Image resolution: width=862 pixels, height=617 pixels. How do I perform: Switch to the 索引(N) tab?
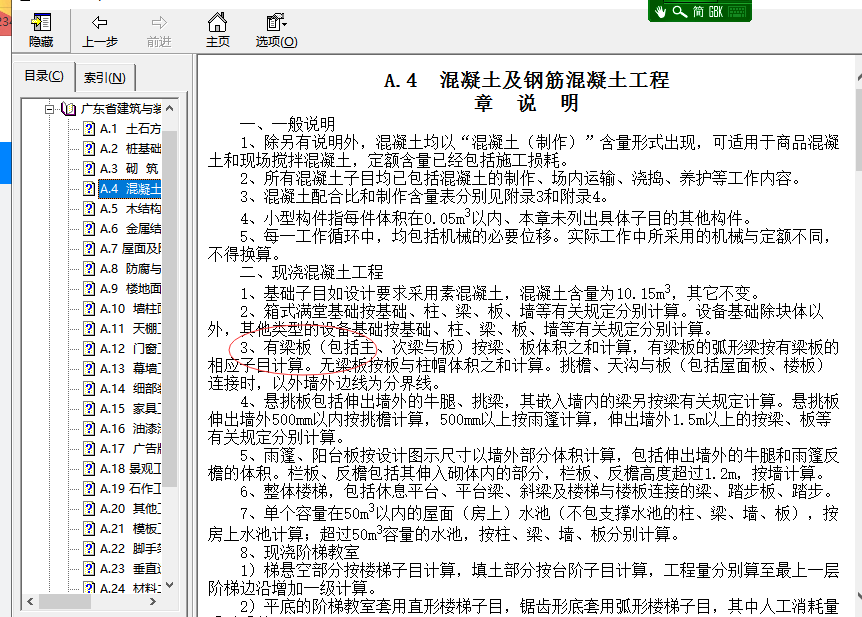tap(104, 78)
